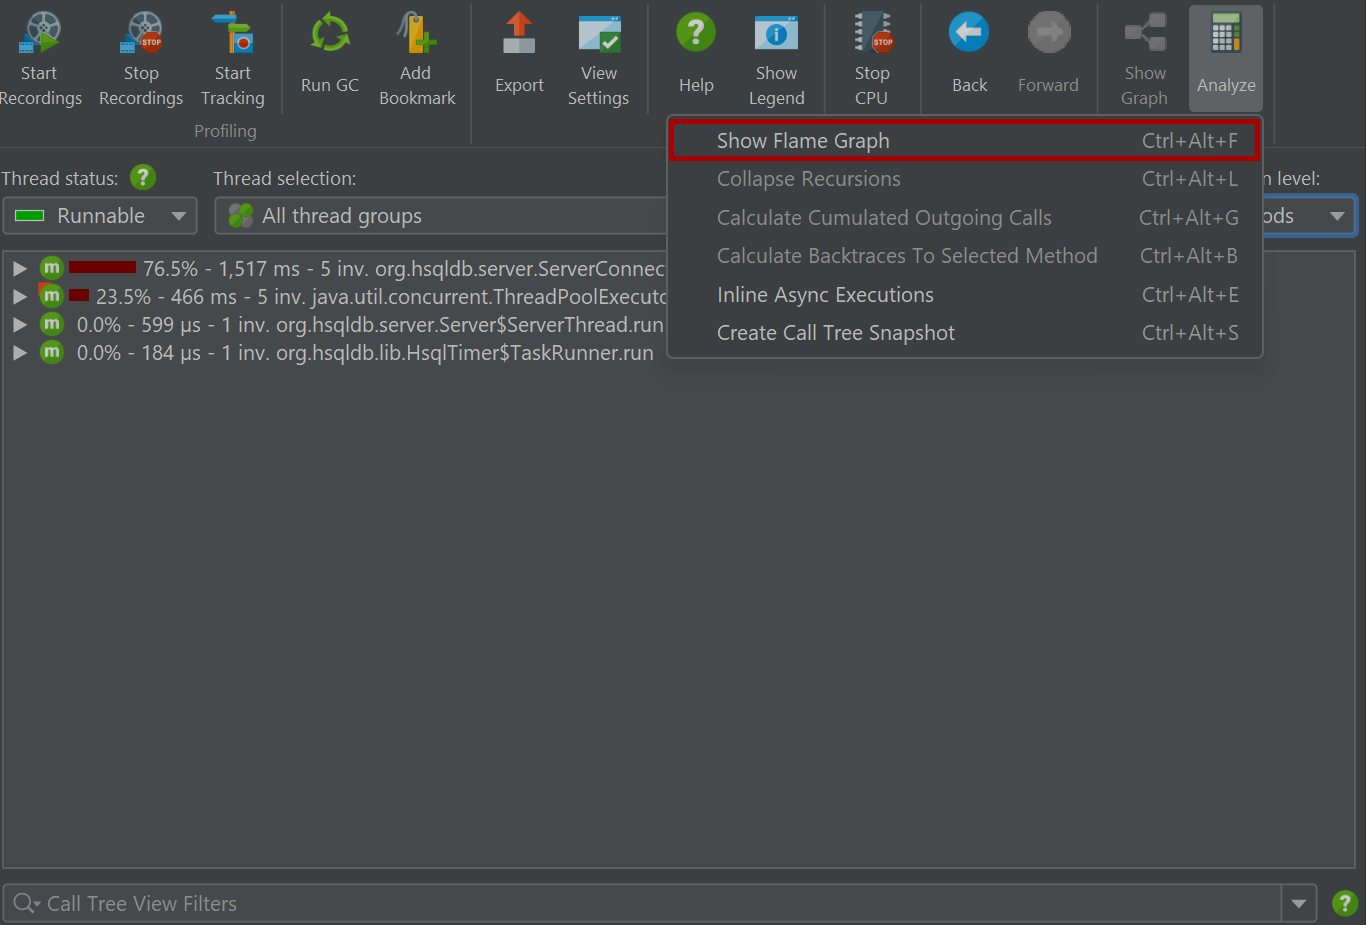Click the green help icon beside Thread status
1366x925 pixels.
[143, 177]
